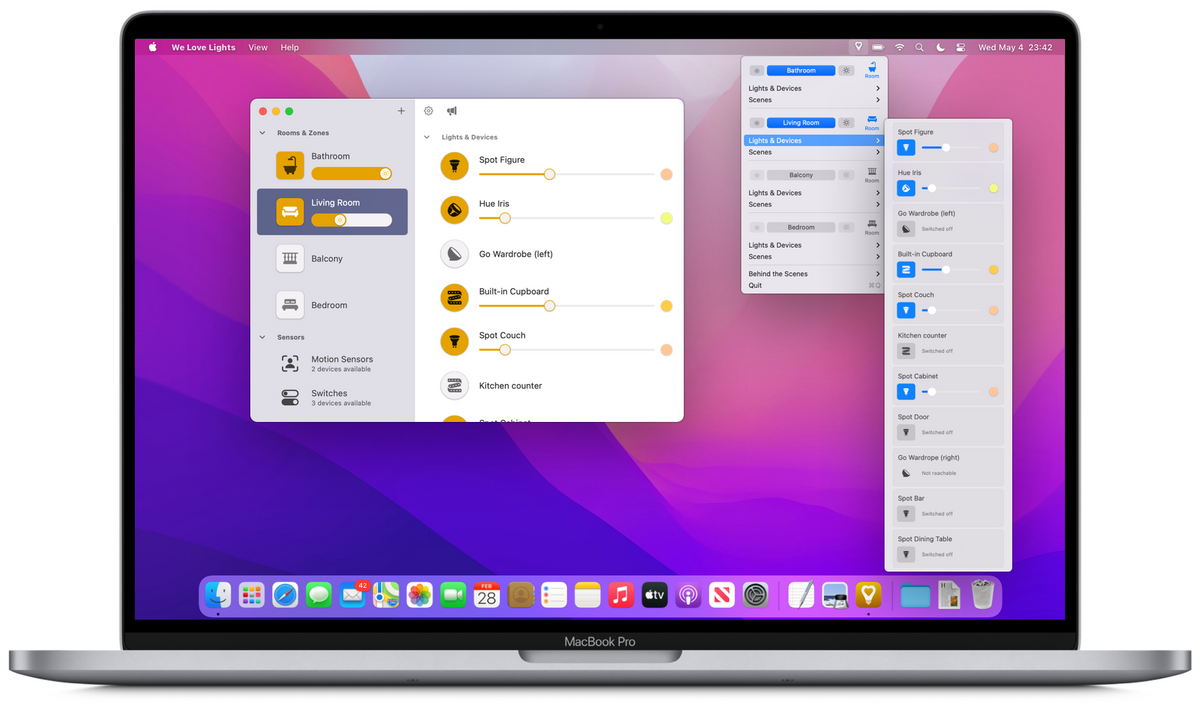Collapse the Rooms & Zones section
The width and height of the screenshot is (1200, 720).
(x=263, y=133)
